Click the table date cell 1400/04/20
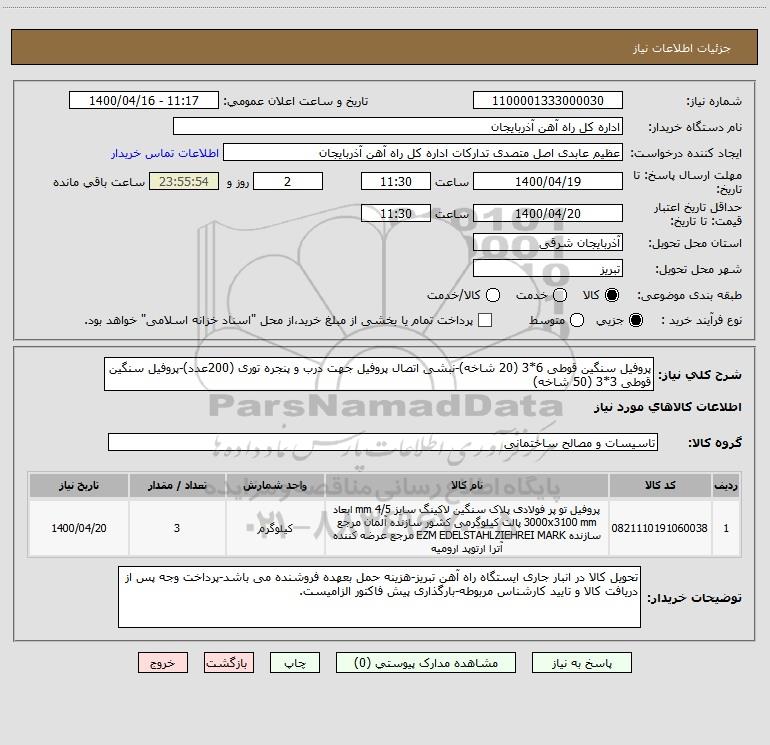Image resolution: width=770 pixels, height=745 pixels. tap(79, 528)
